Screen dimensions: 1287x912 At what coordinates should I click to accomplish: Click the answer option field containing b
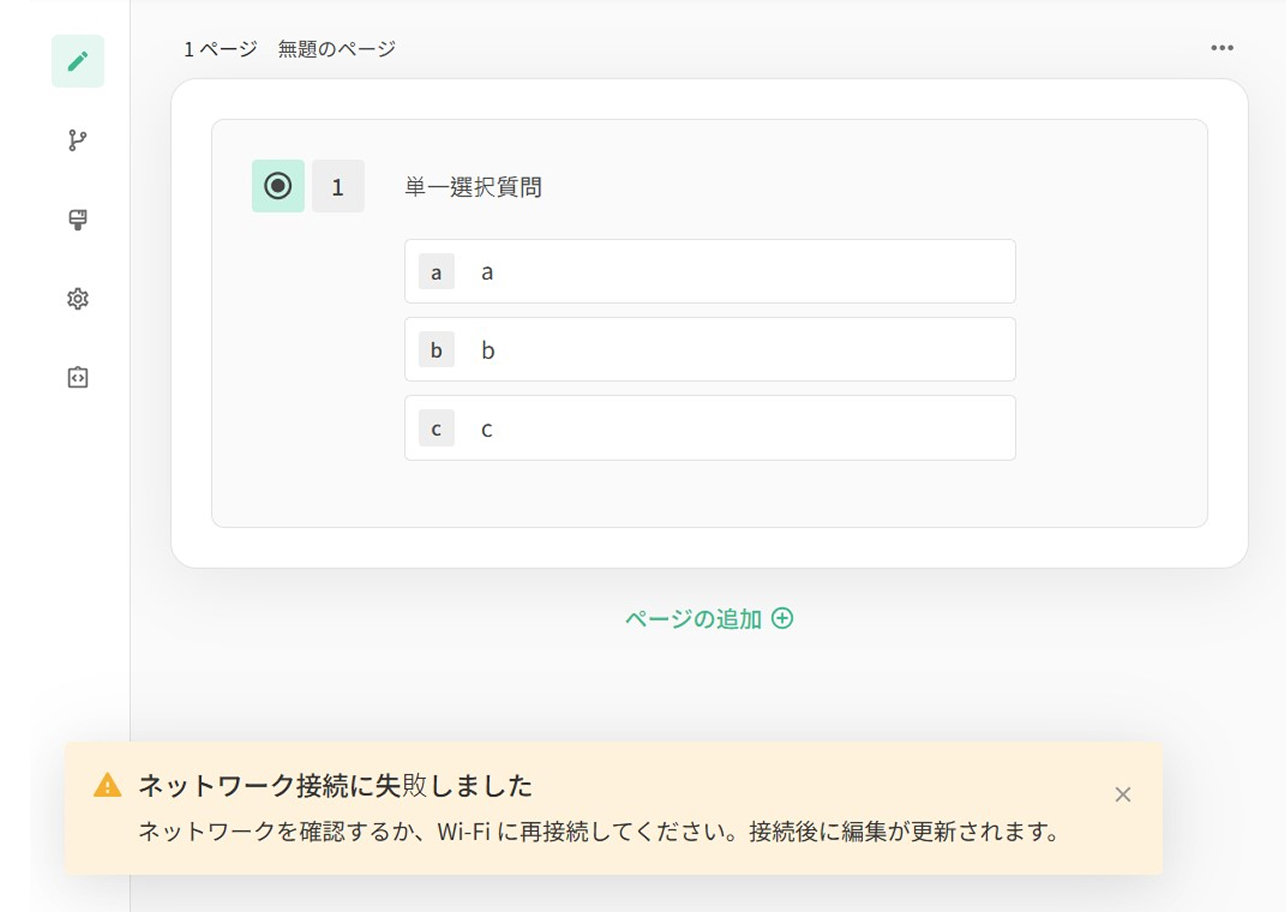710,349
